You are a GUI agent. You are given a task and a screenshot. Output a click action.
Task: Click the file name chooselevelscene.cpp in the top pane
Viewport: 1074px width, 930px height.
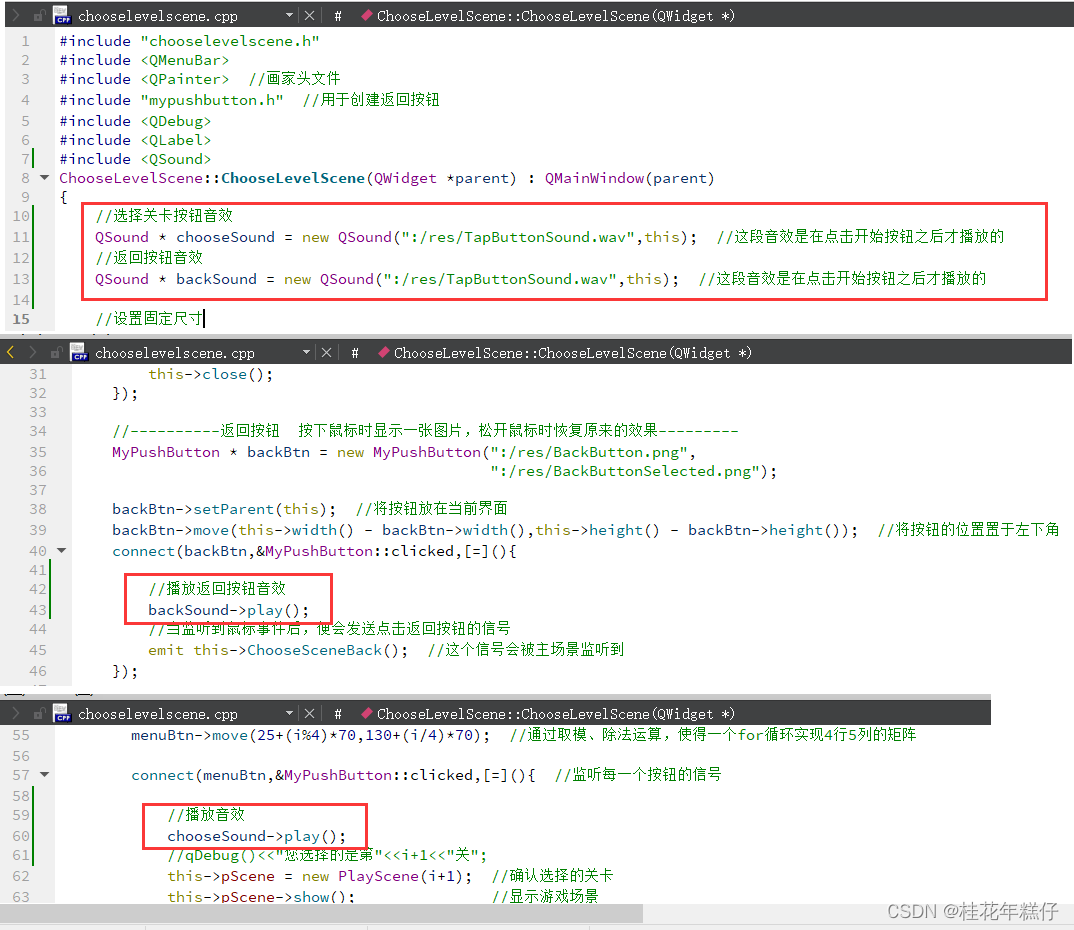click(158, 16)
